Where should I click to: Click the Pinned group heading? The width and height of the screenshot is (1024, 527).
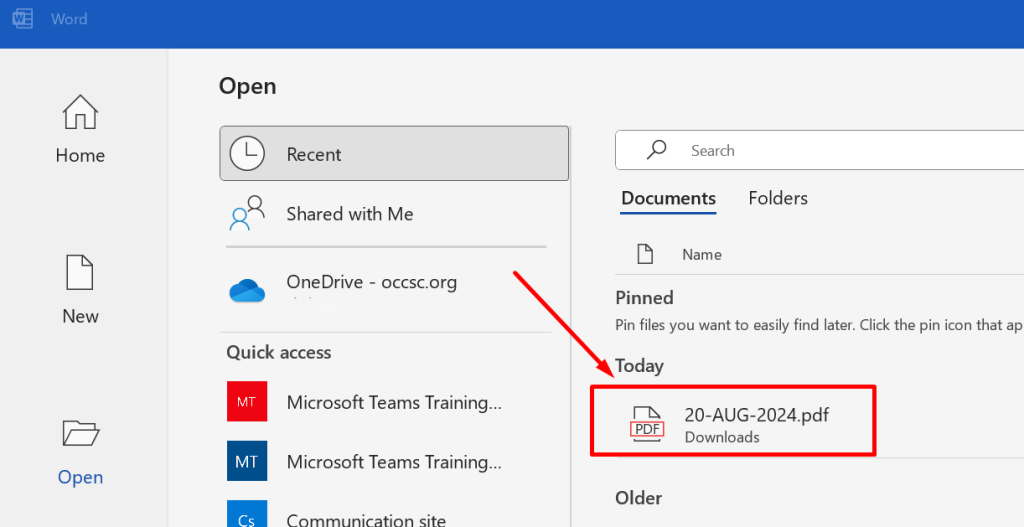click(644, 298)
